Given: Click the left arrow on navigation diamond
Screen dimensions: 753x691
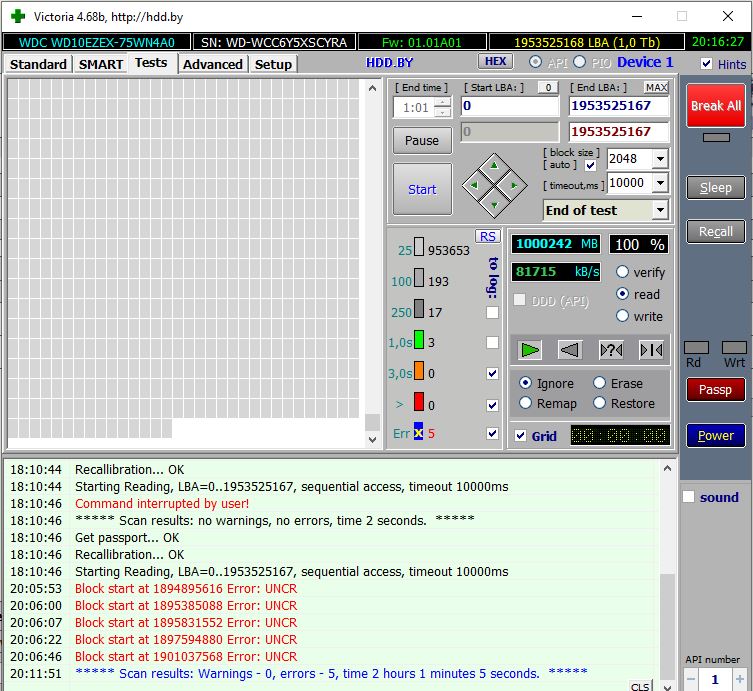Looking at the screenshot, I should point(474,185).
